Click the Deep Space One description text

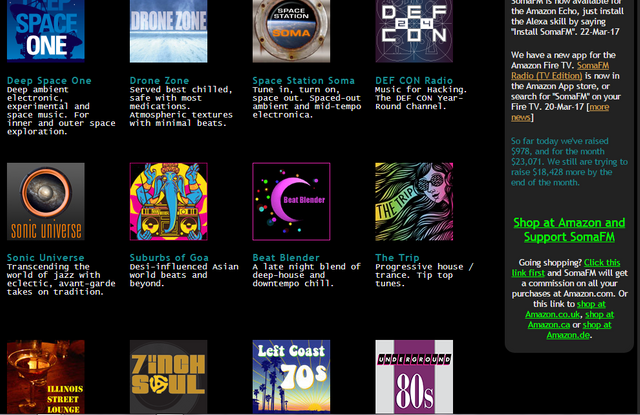pos(61,111)
